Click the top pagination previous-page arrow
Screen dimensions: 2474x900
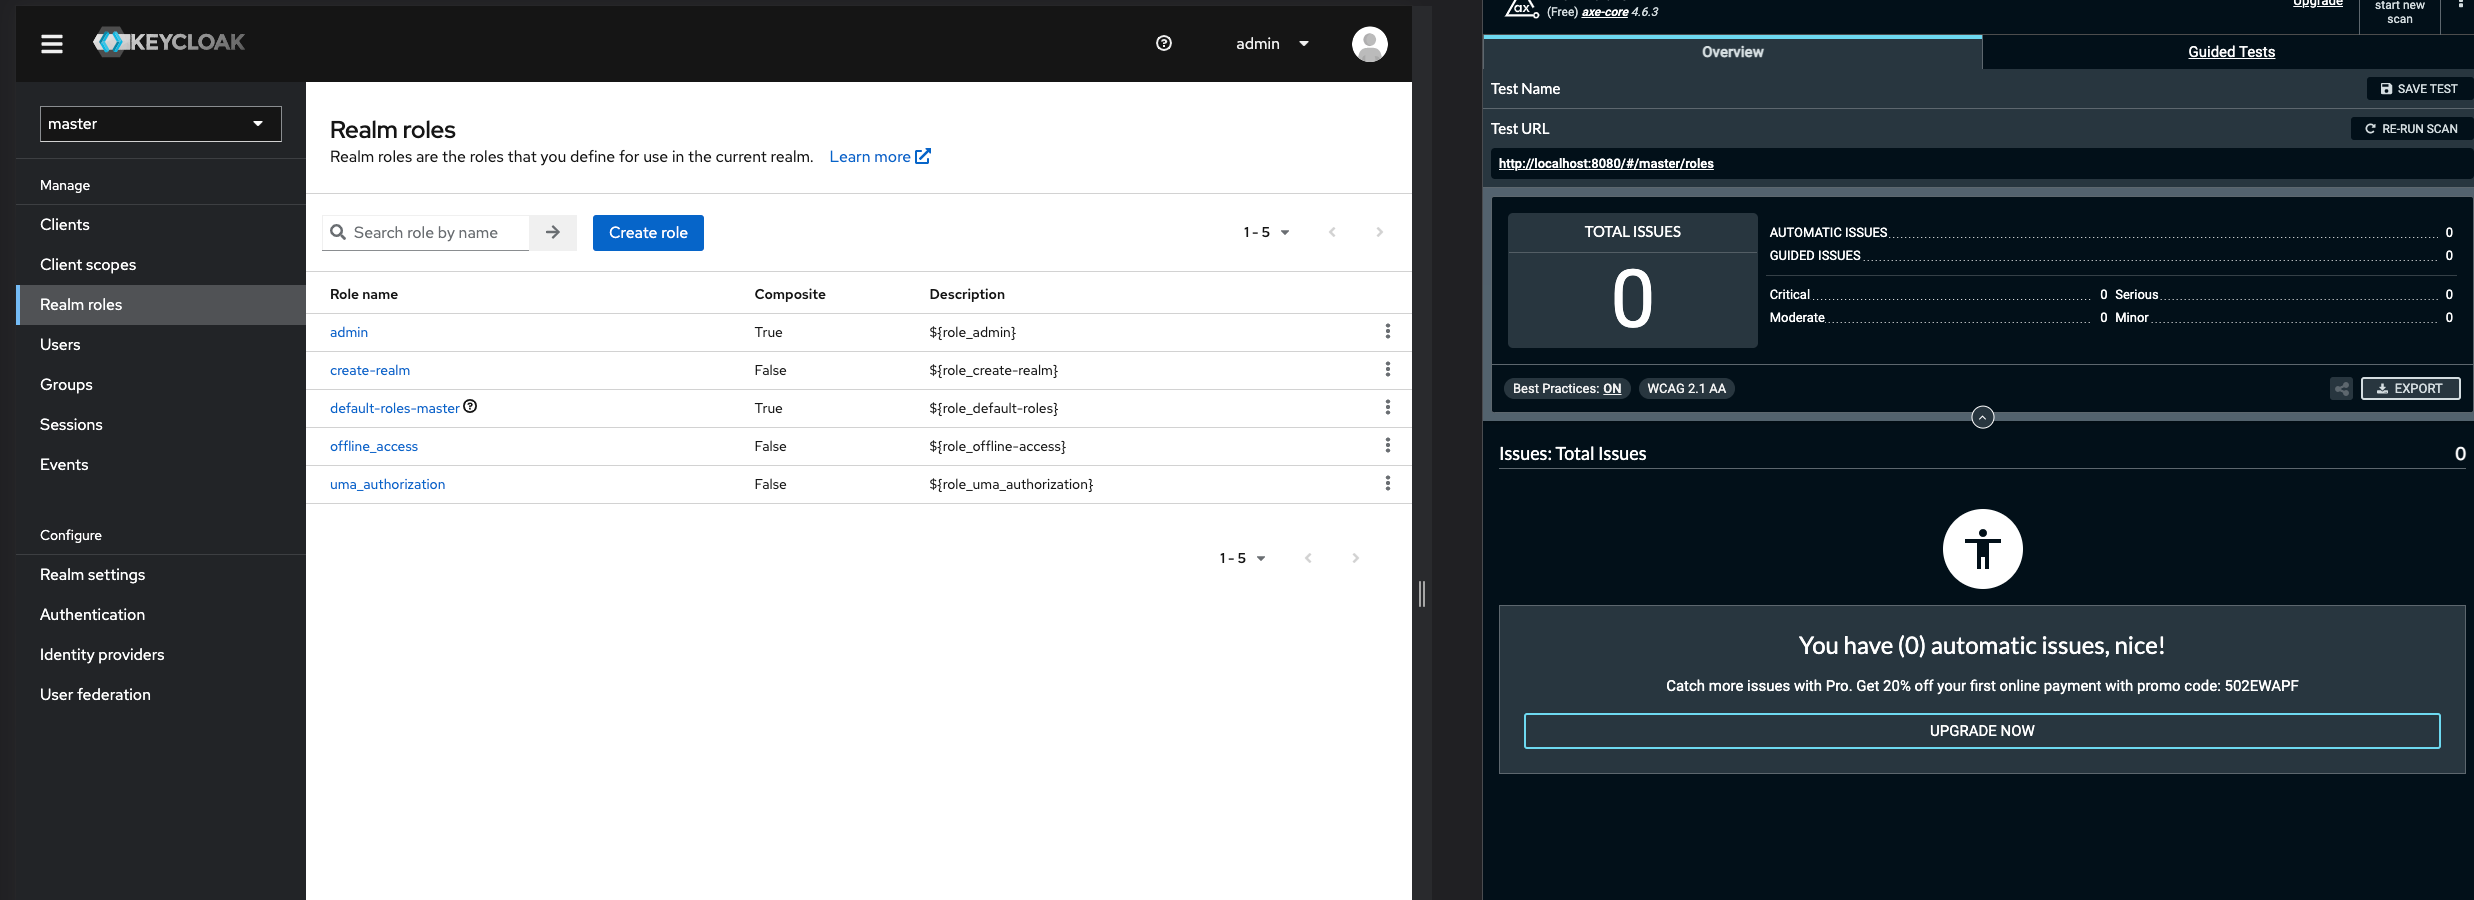coord(1332,232)
